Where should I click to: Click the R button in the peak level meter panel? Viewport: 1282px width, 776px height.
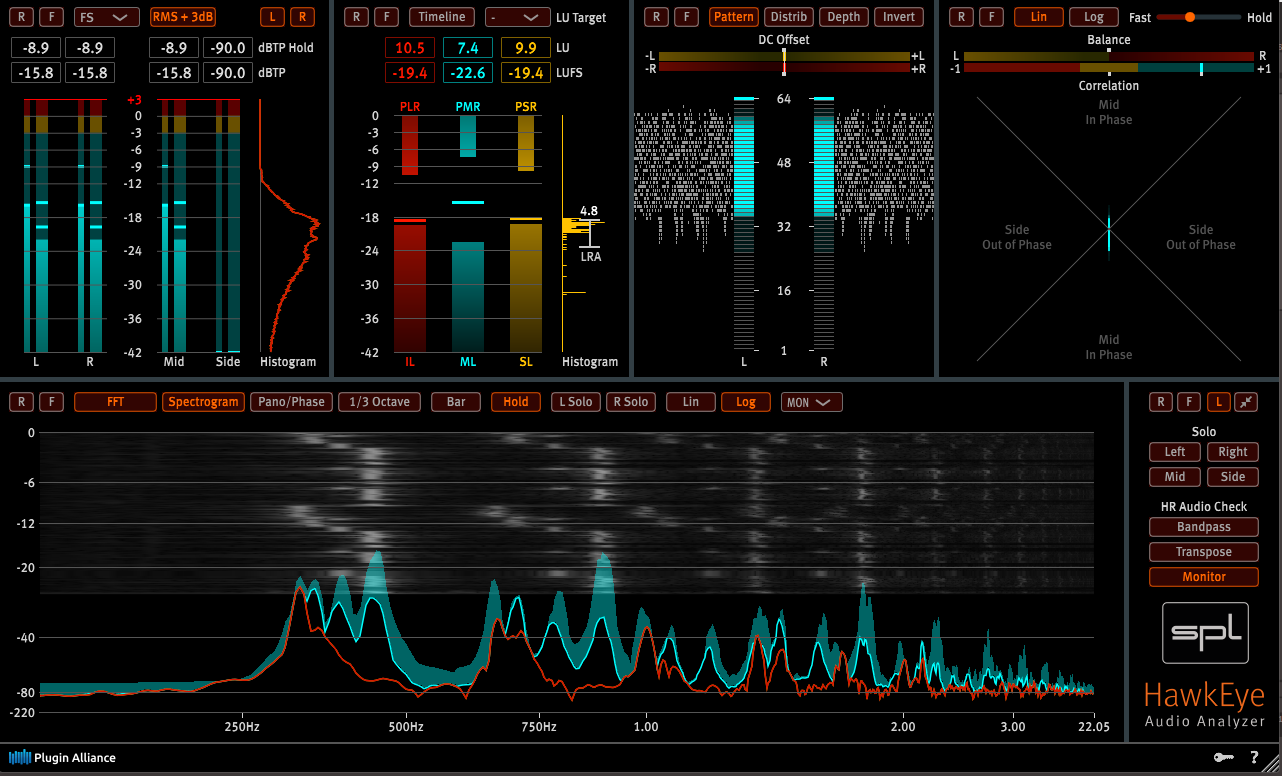click(22, 17)
